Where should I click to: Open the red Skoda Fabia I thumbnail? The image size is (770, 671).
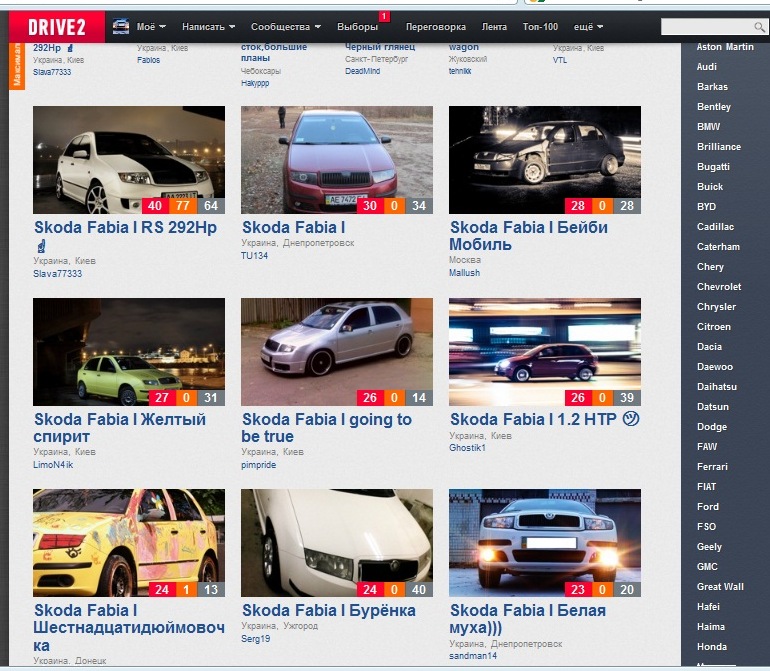[337, 160]
